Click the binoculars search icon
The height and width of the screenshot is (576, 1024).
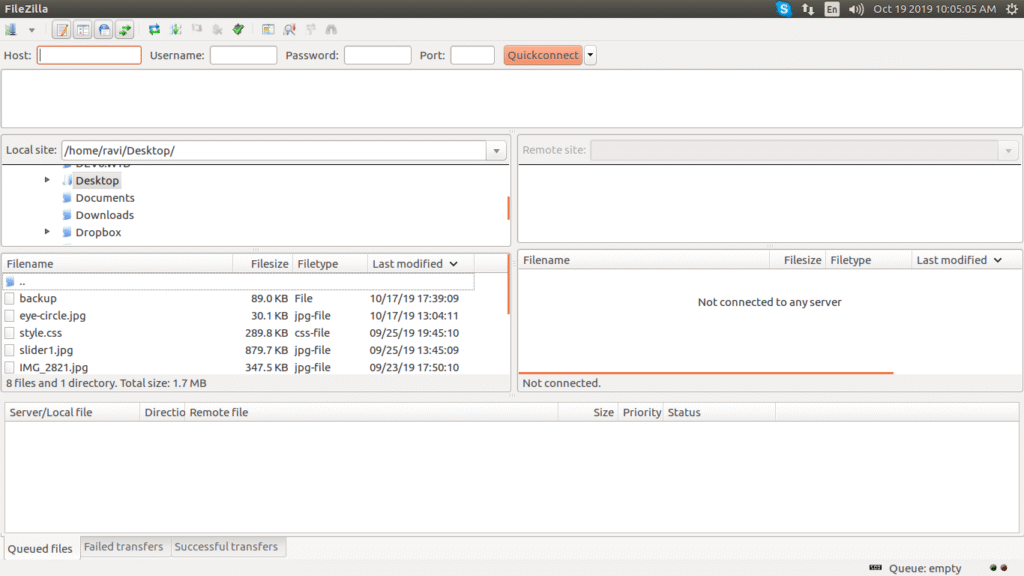point(331,30)
